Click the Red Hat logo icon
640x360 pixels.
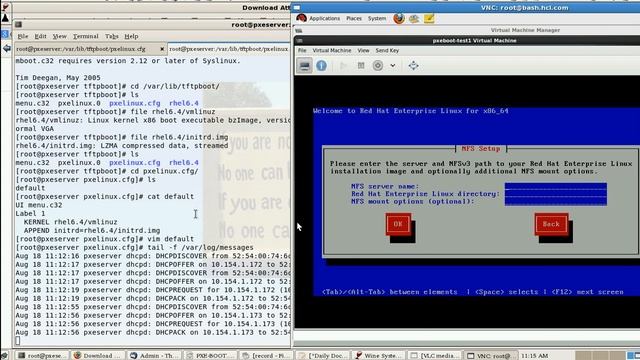(302, 18)
